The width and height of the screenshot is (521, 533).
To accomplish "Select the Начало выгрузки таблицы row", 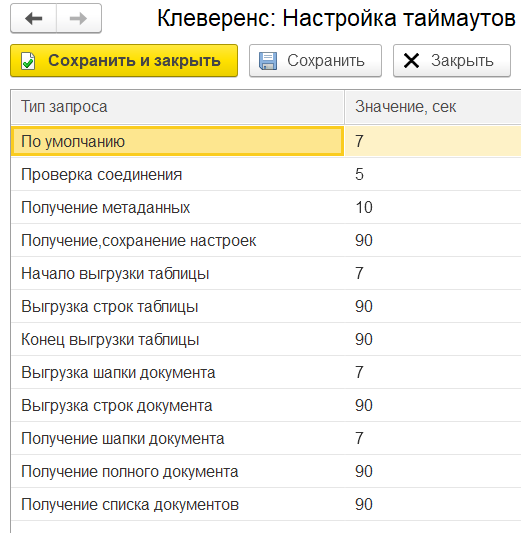I will 266,273.
